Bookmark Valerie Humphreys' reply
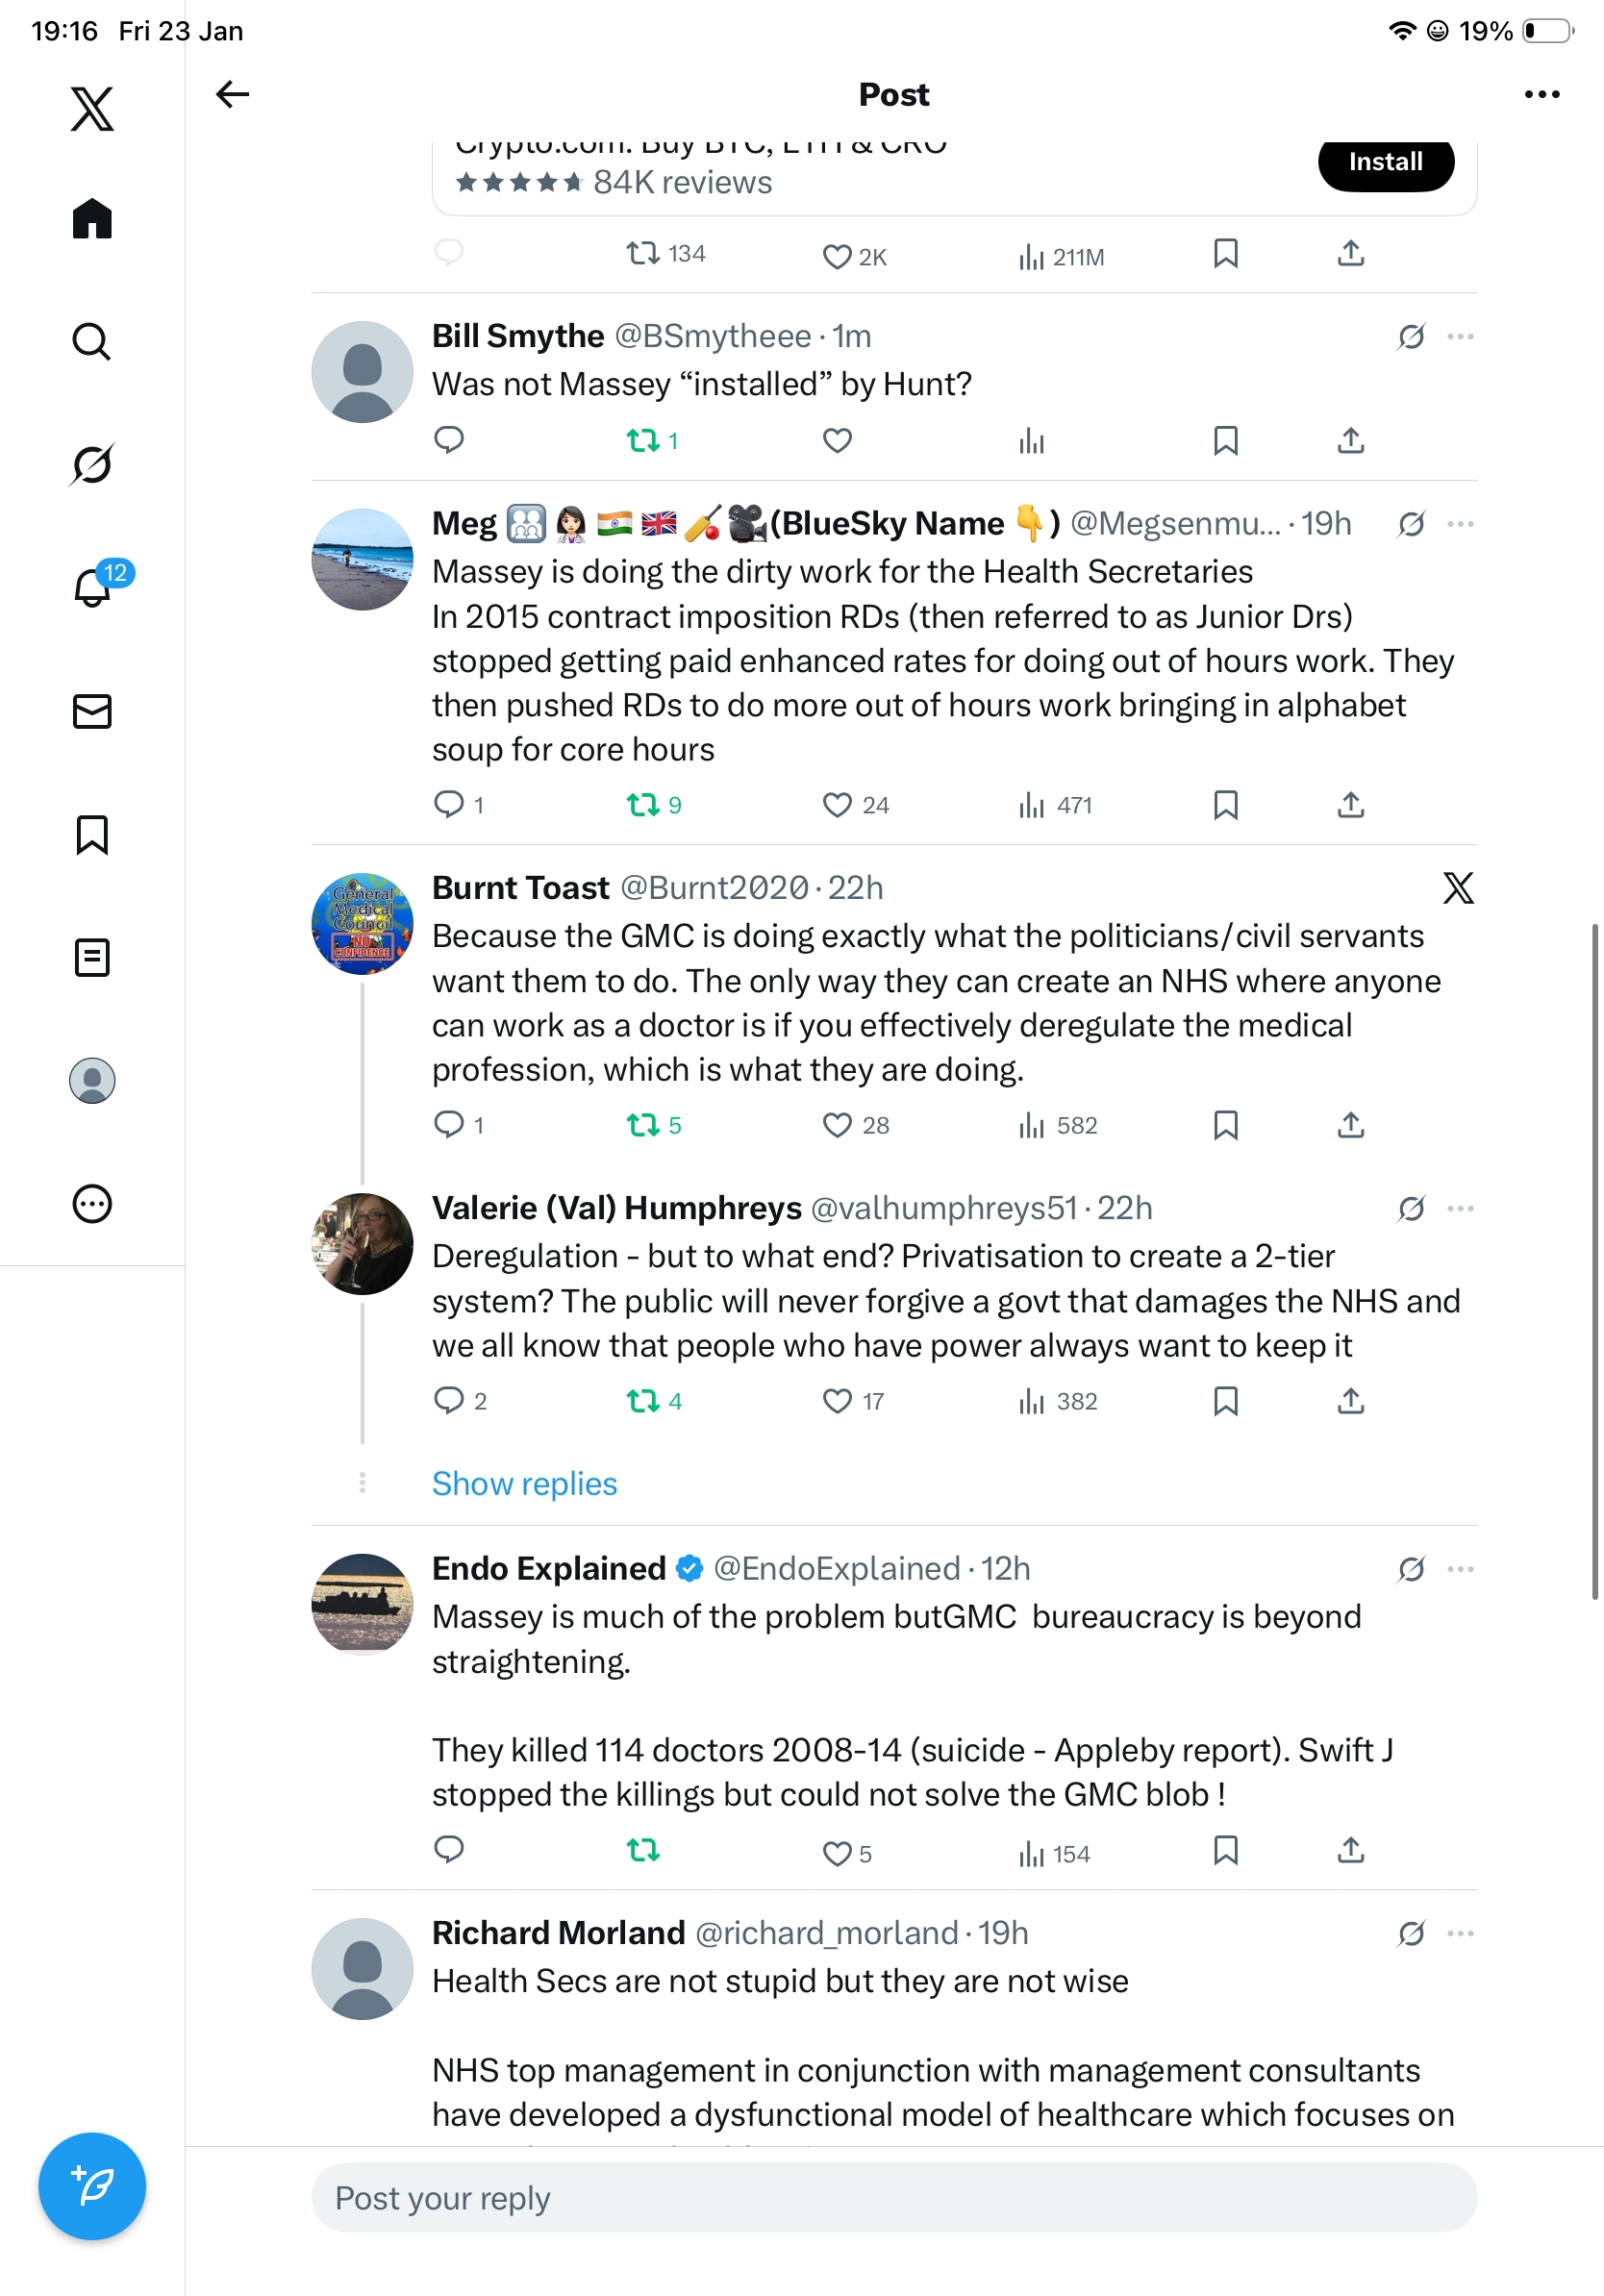This screenshot has height=2296, width=1604. point(1225,1401)
